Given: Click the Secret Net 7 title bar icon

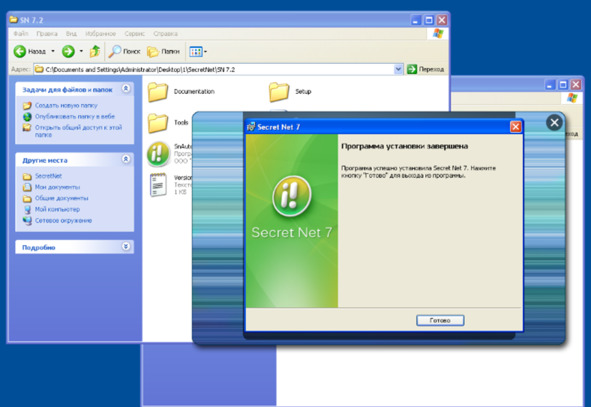Looking at the screenshot, I should tap(251, 127).
